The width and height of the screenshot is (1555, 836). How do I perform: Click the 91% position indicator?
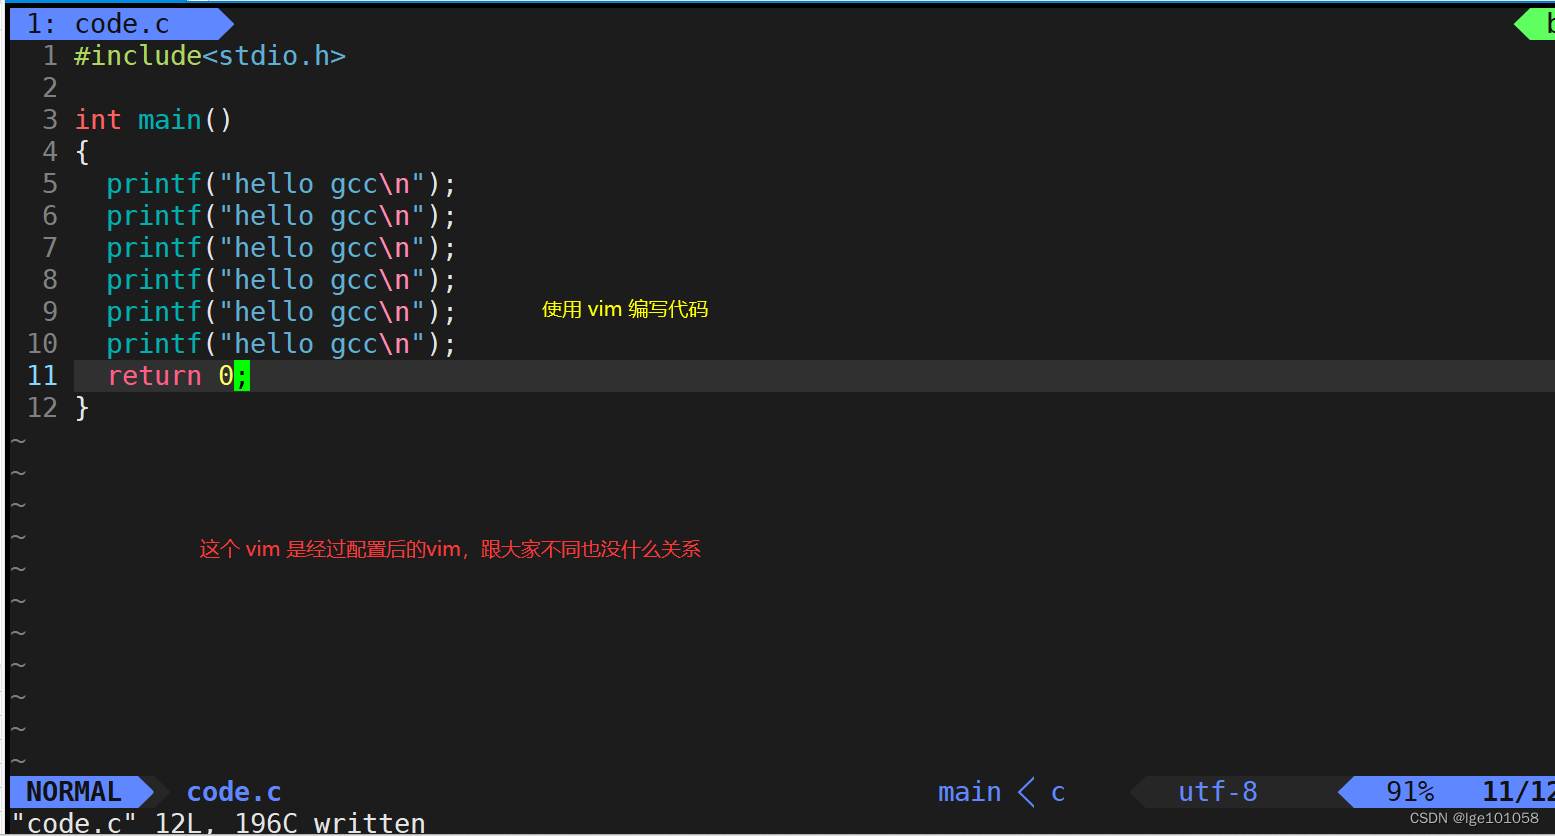[1410, 792]
